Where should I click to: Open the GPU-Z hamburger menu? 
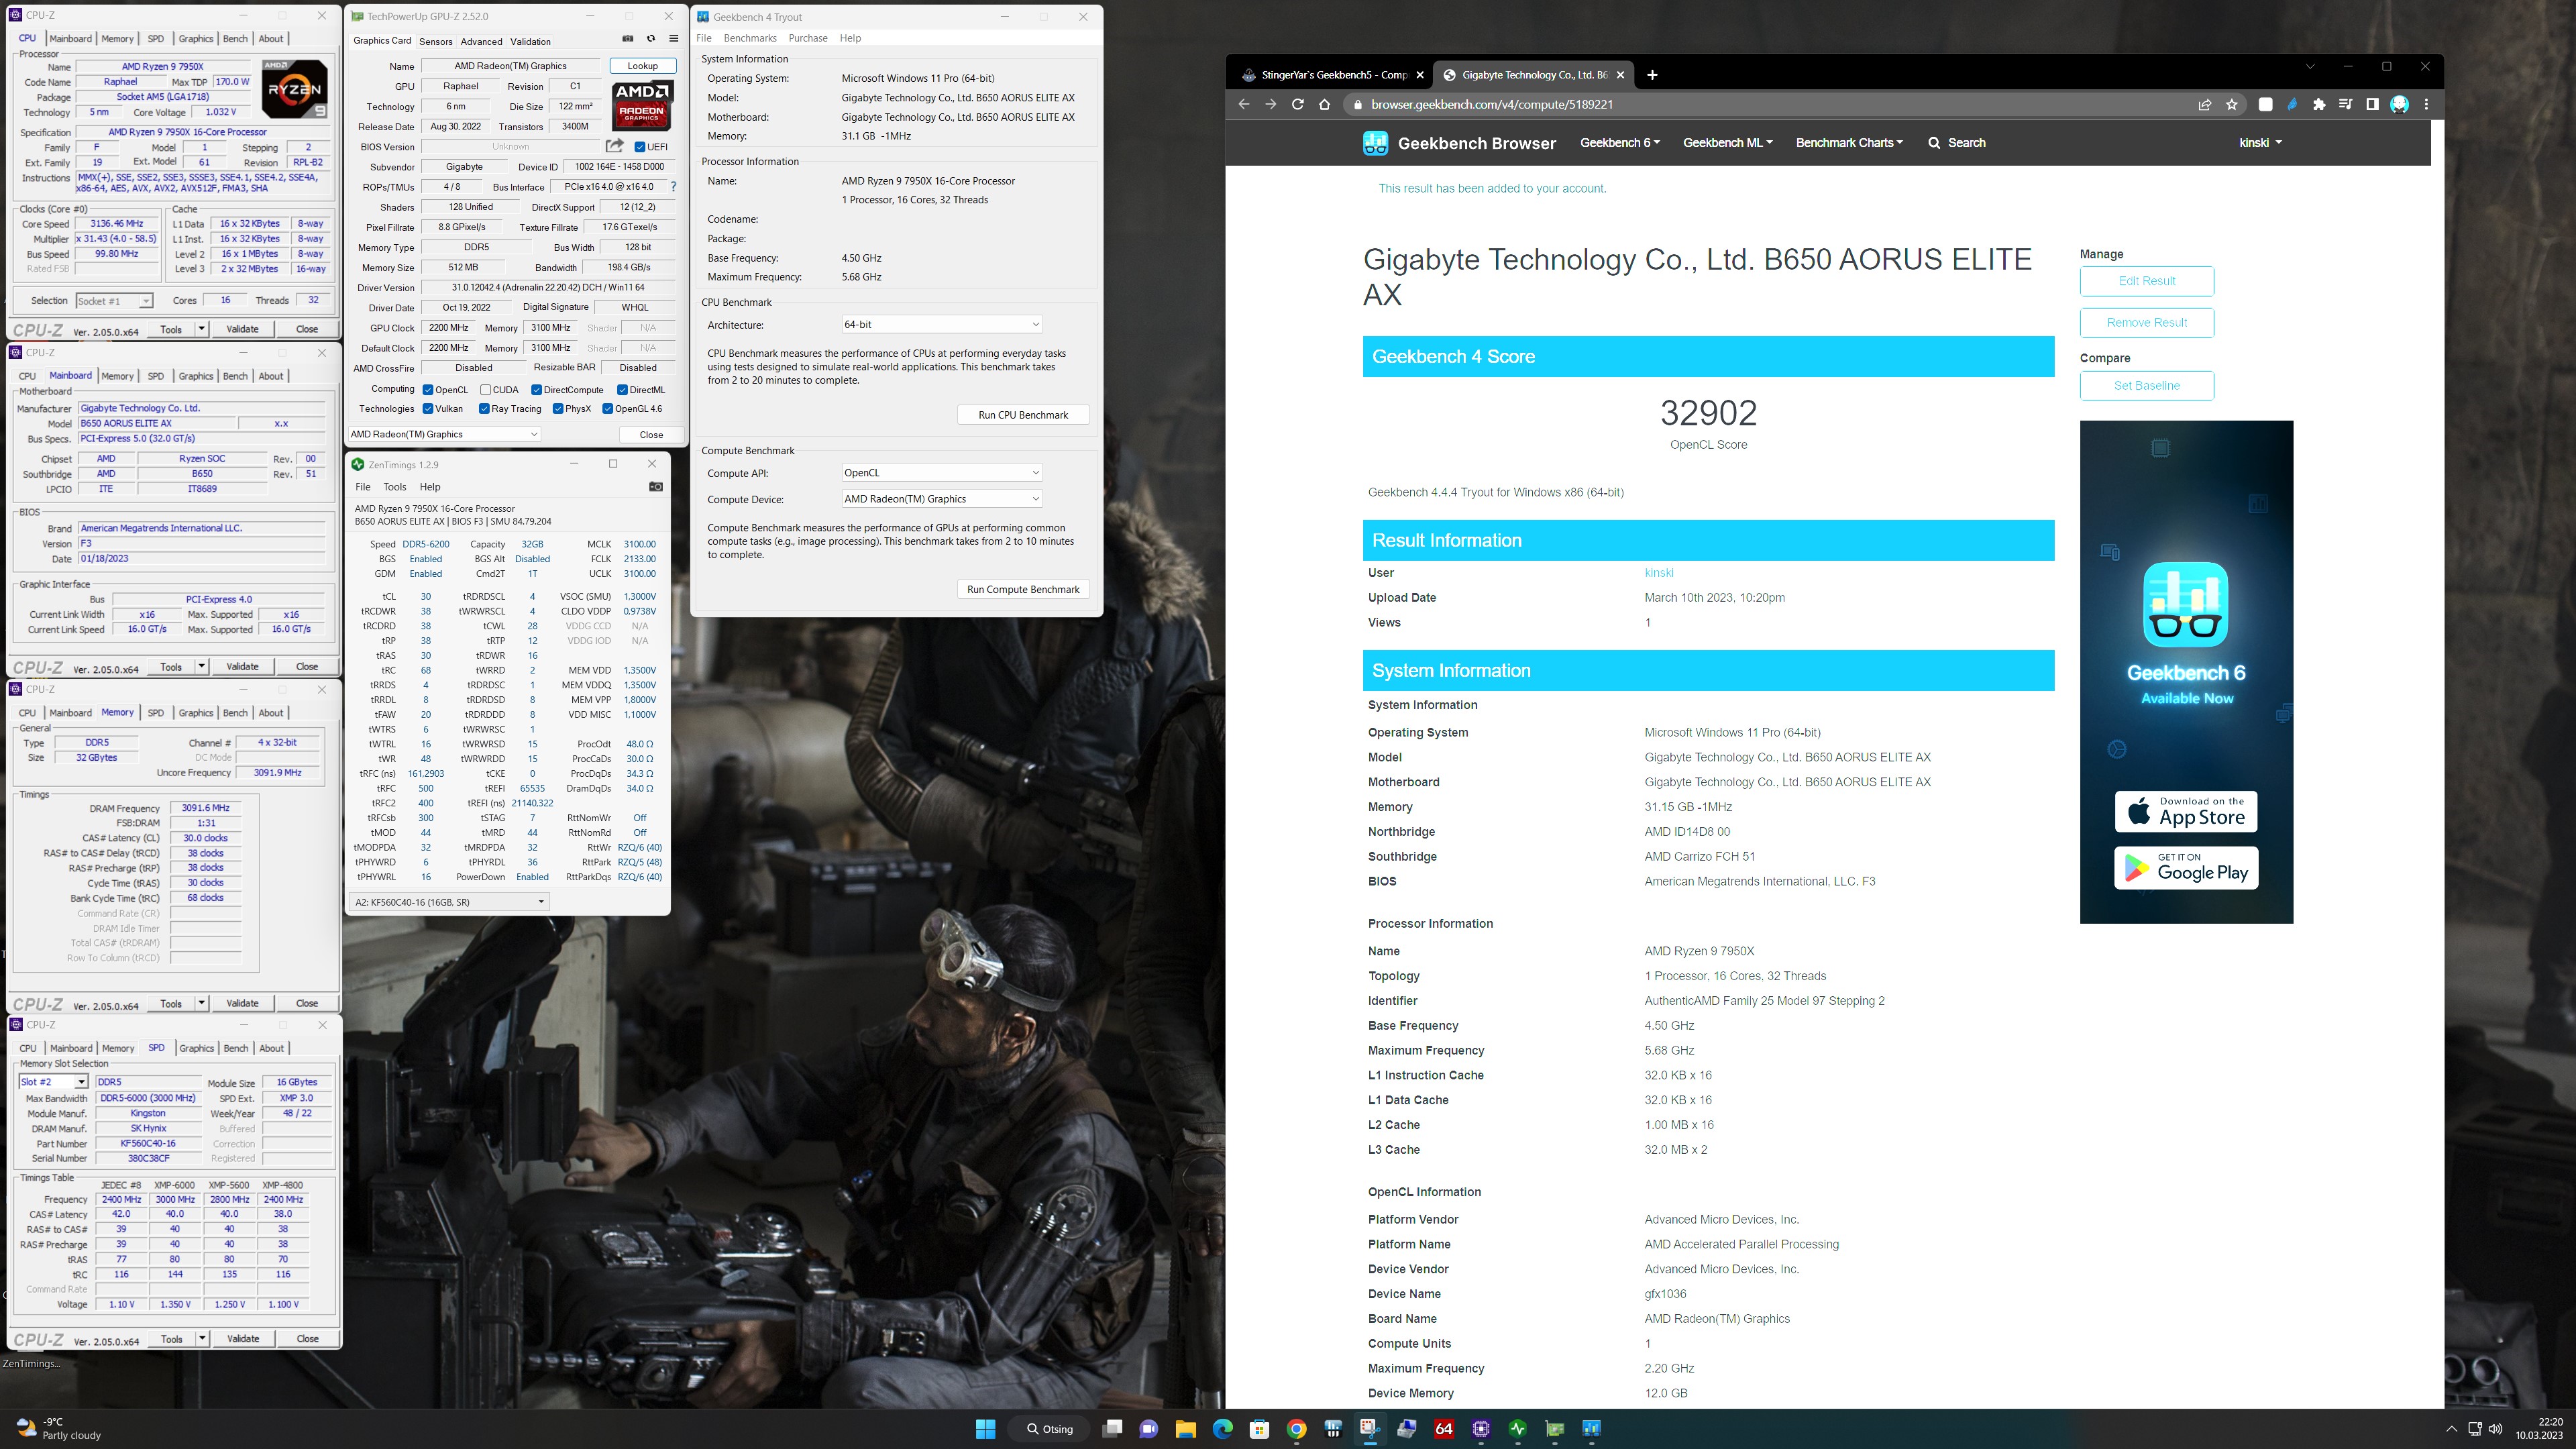tap(674, 39)
